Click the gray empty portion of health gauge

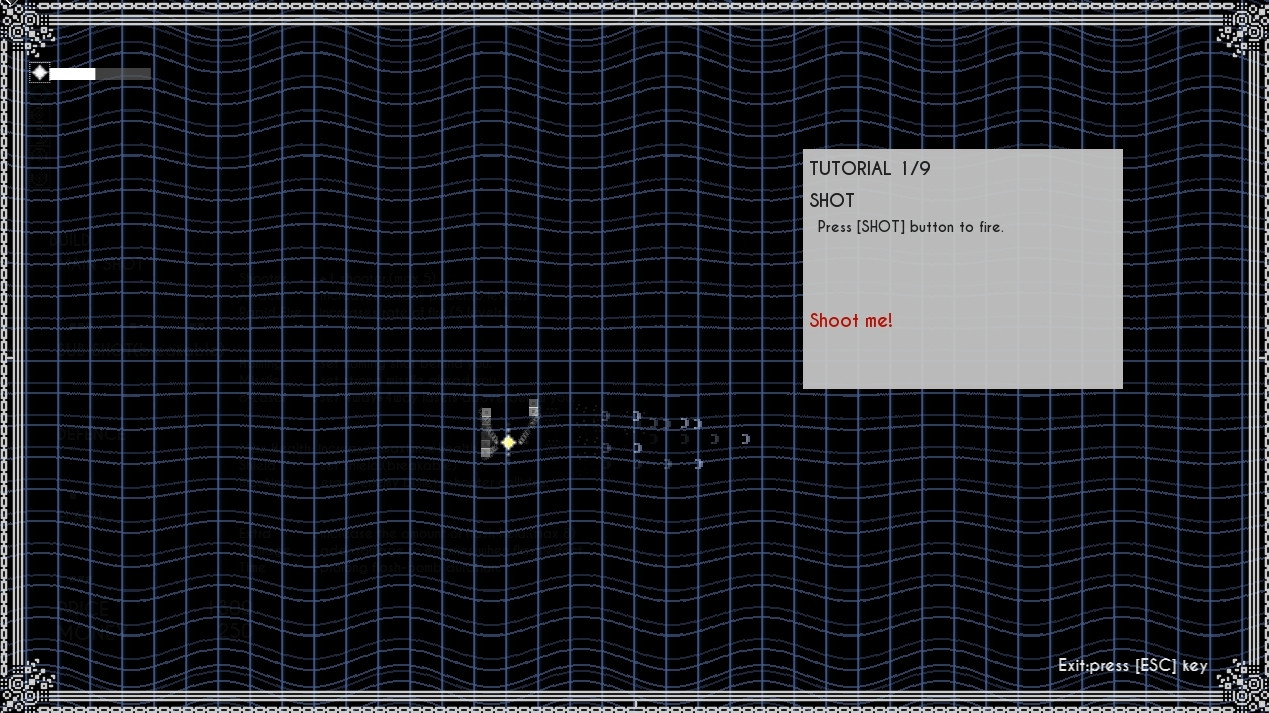(x=123, y=73)
